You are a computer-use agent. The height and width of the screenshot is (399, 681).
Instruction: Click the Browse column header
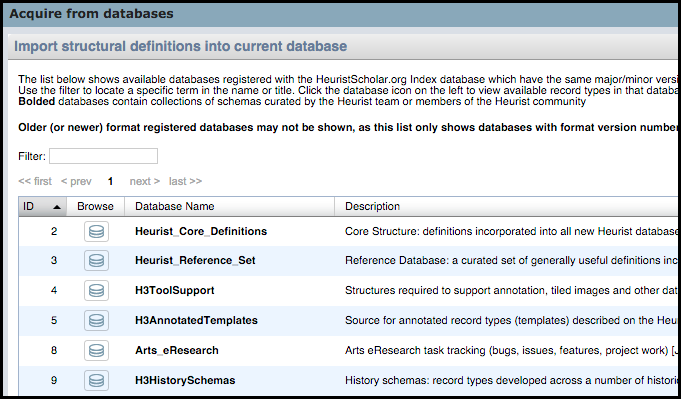pos(95,206)
